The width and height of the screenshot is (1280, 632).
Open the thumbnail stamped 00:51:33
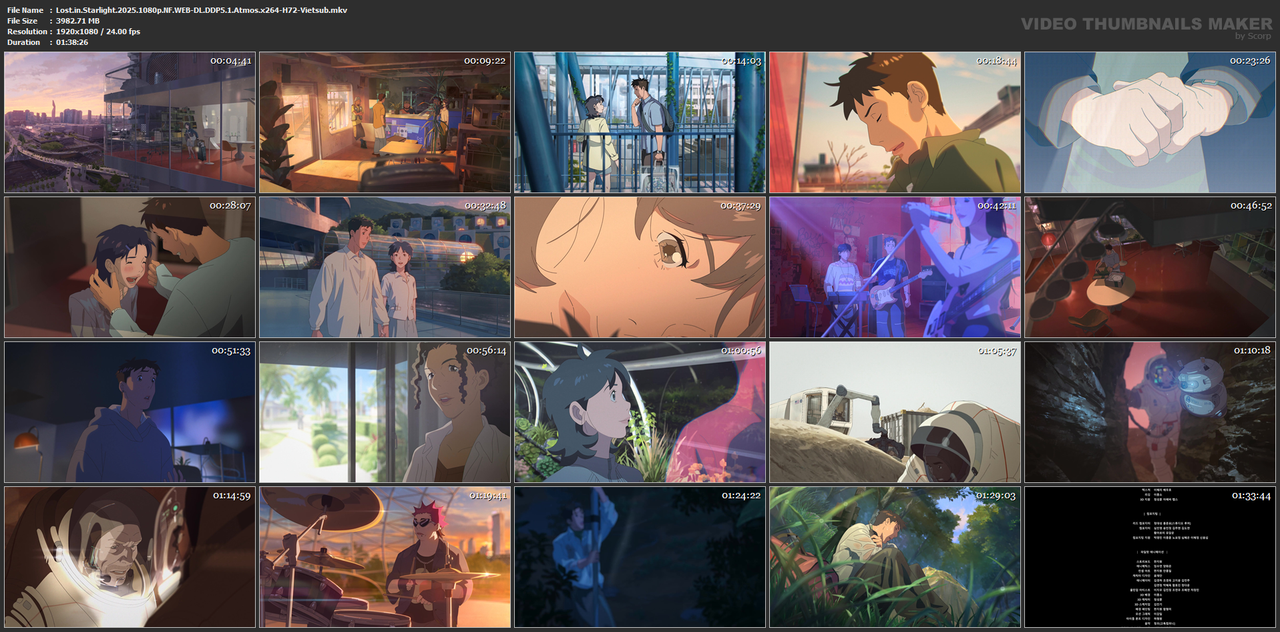tap(130, 412)
